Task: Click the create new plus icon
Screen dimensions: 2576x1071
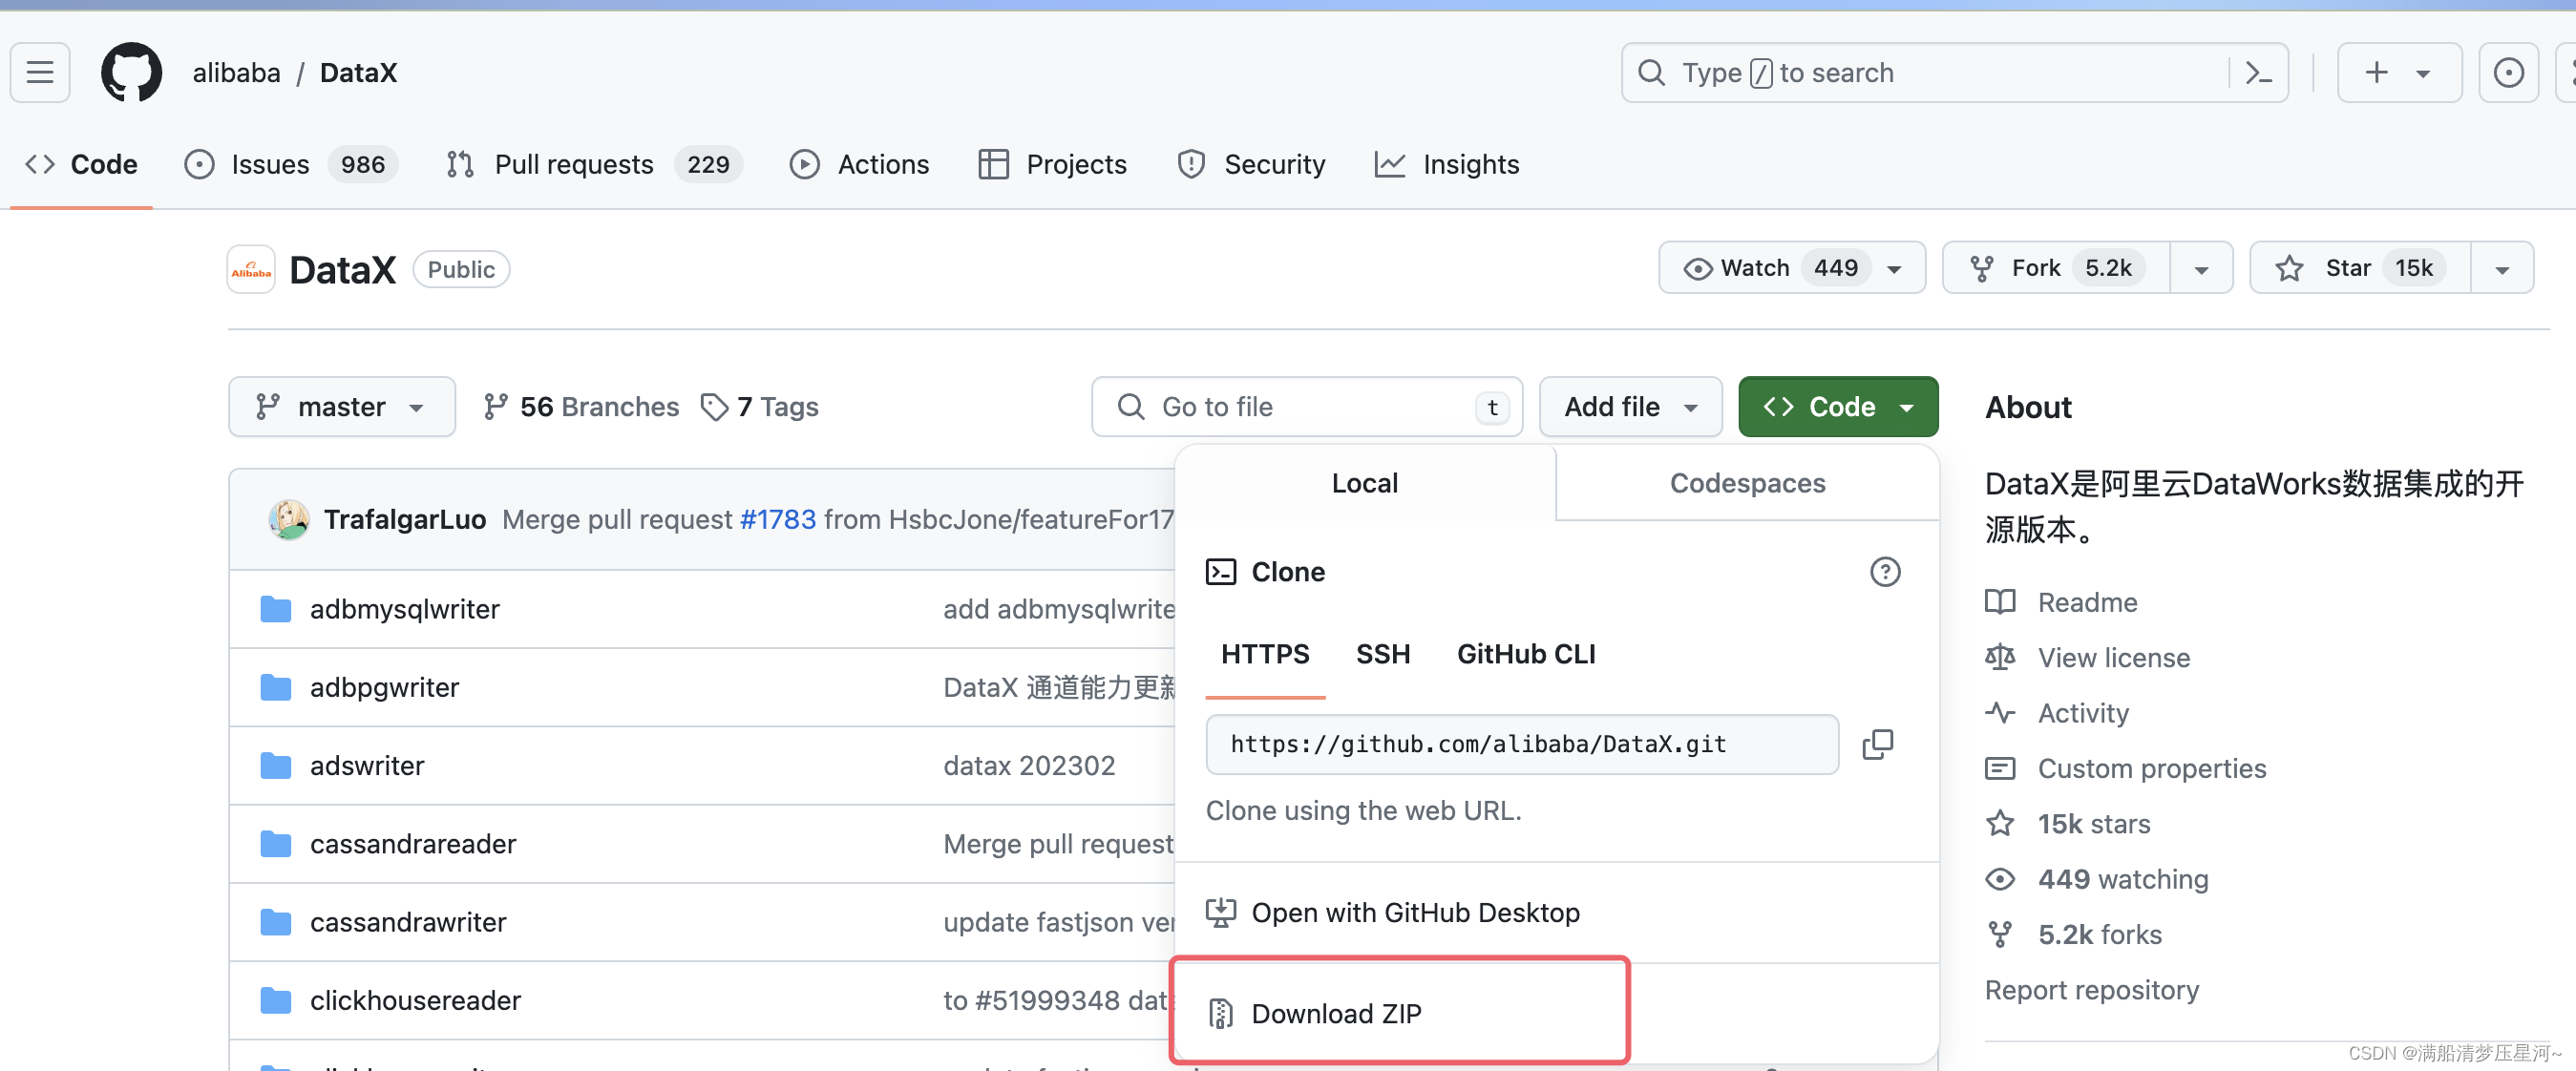Action: (x=2376, y=72)
